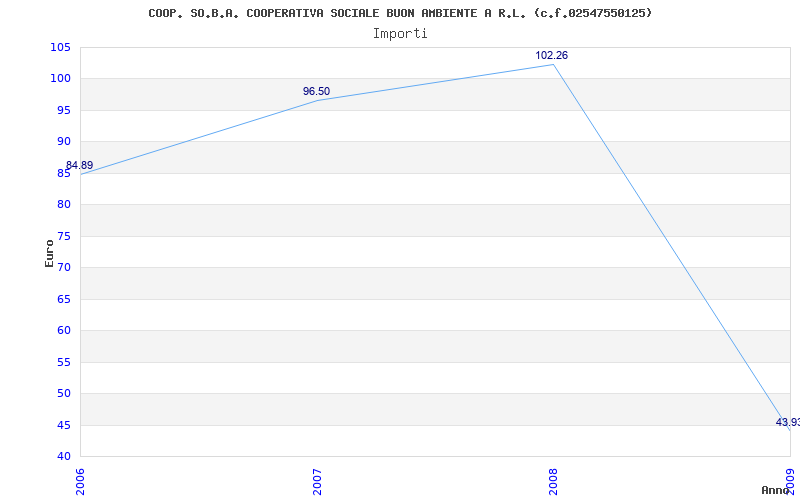Image resolution: width=800 pixels, height=500 pixels.
Task: Click the Anno x-axis title
Action: point(775,490)
